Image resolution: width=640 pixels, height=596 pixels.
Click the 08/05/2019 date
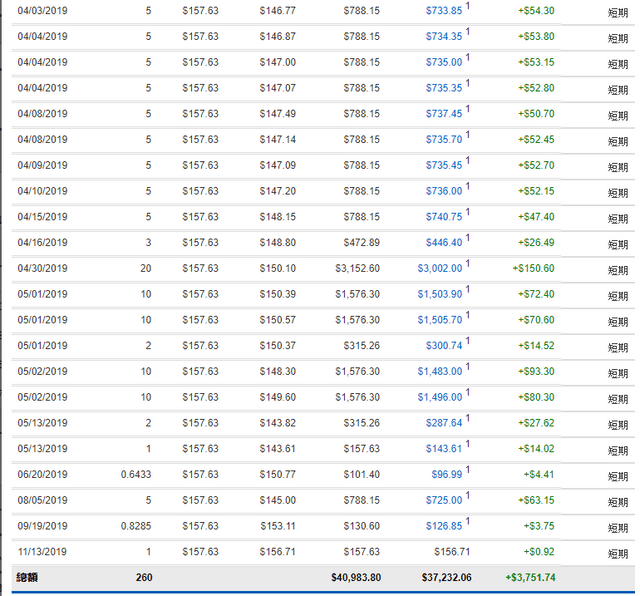tap(42, 500)
